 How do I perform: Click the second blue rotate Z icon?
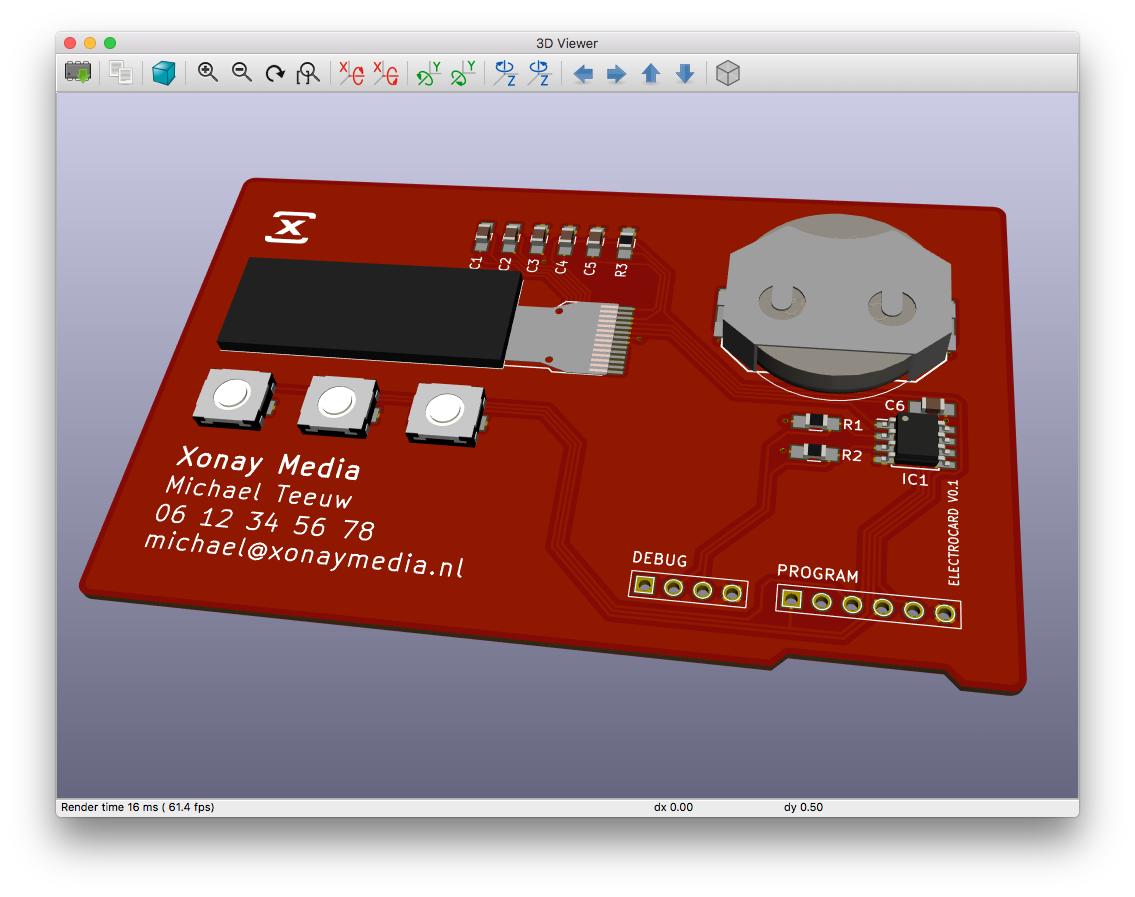click(x=539, y=73)
